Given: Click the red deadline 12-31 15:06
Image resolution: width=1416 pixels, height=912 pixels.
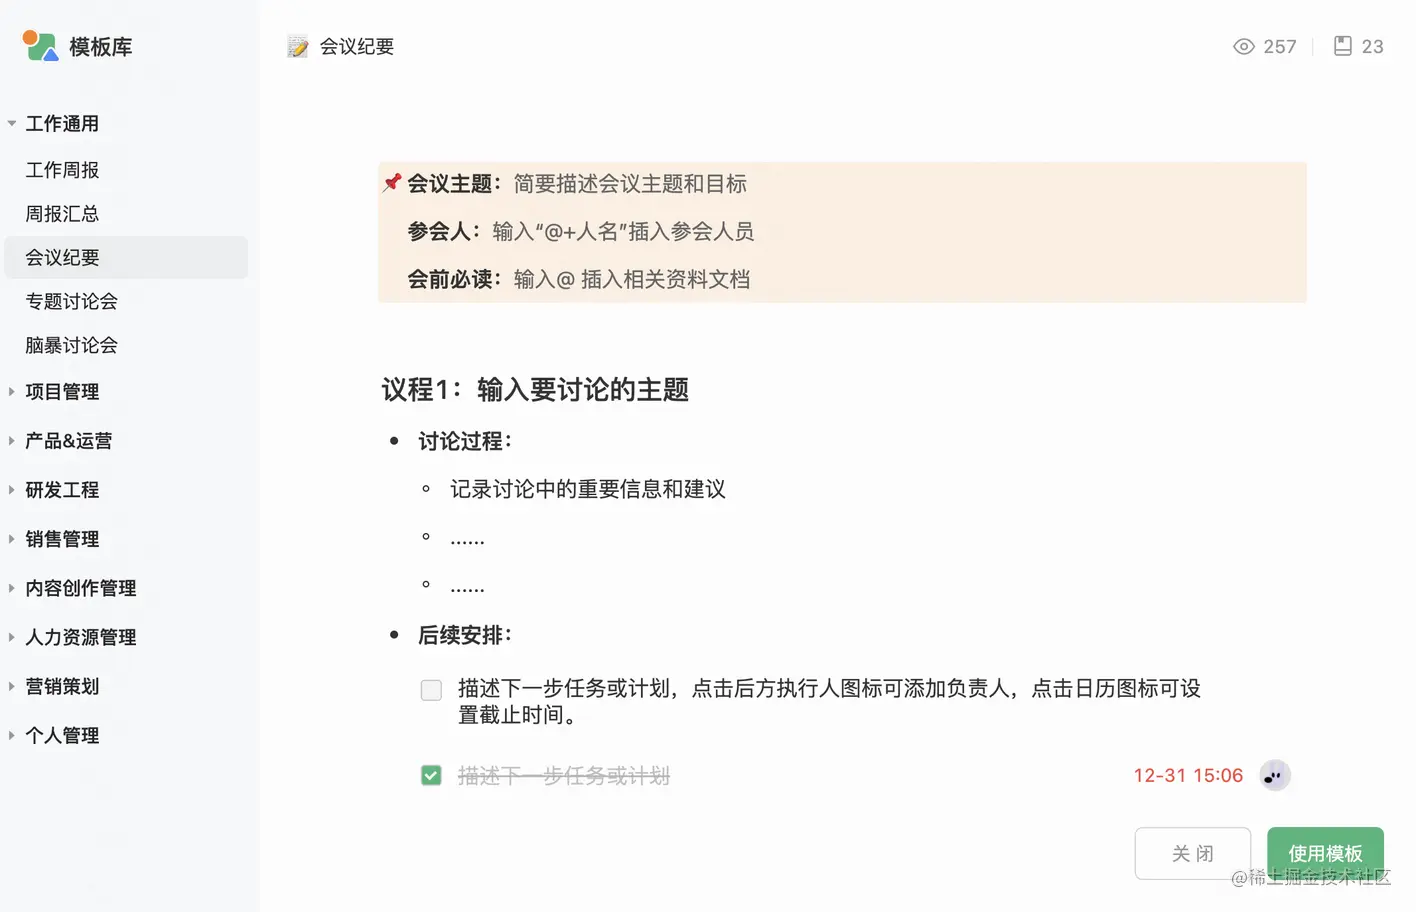Looking at the screenshot, I should [1188, 775].
